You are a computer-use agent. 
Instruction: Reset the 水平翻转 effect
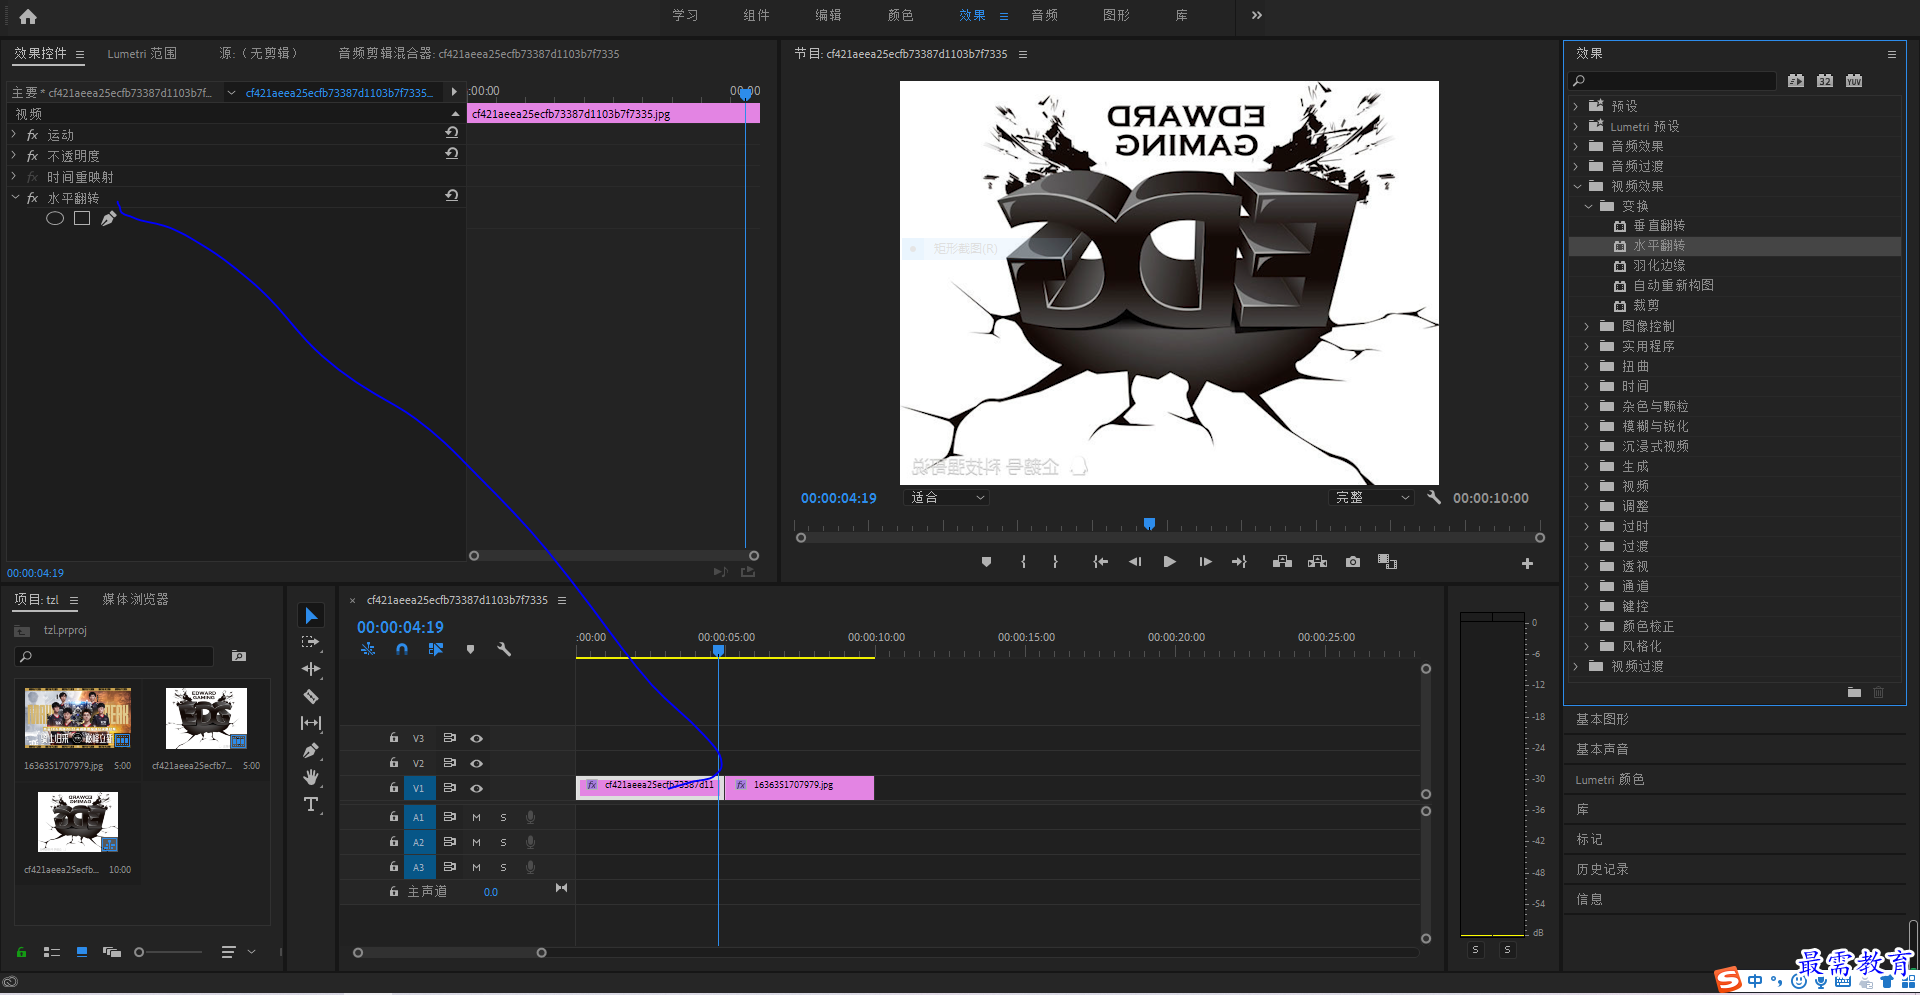[x=452, y=196]
